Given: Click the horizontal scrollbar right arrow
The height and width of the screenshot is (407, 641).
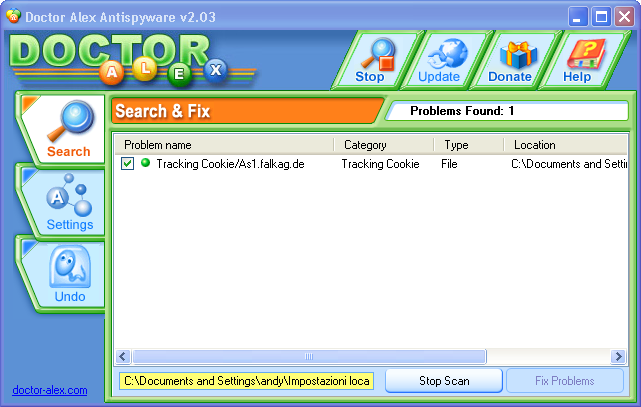Looking at the screenshot, I should [x=618, y=356].
